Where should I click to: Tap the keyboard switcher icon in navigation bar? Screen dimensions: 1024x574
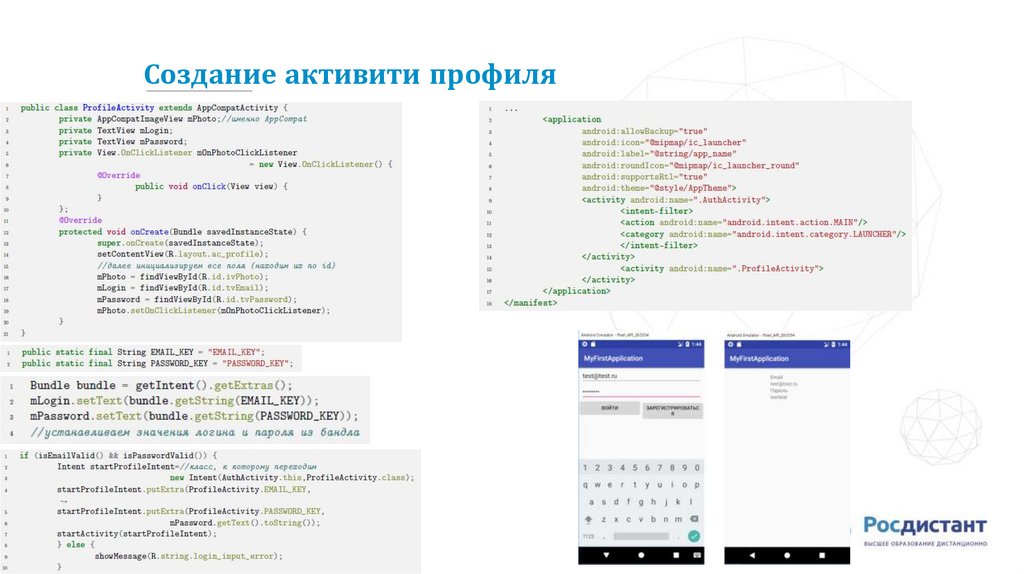coord(696,554)
